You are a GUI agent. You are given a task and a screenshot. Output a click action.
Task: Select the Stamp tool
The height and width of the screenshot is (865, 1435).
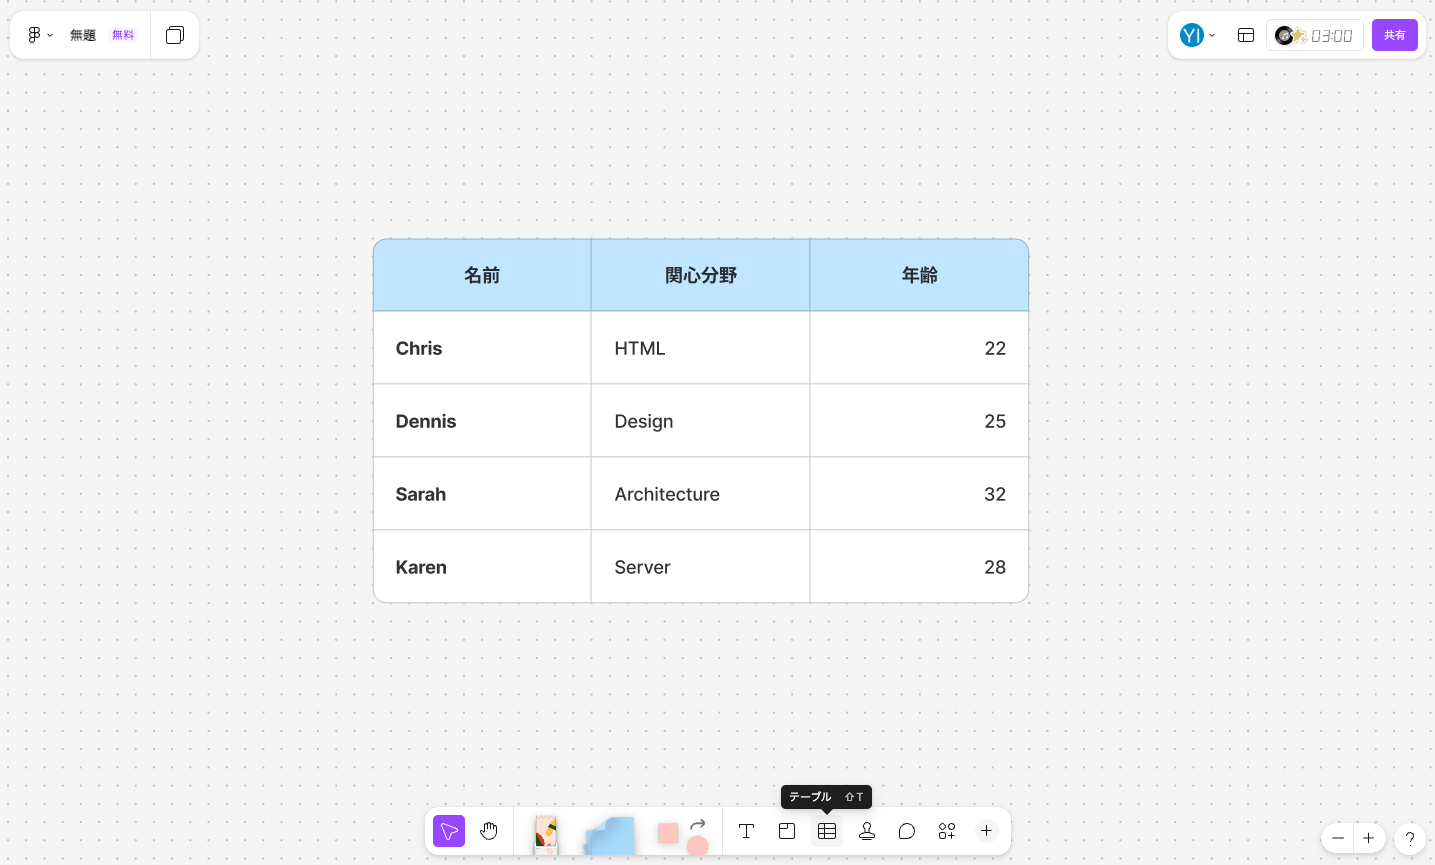click(866, 831)
